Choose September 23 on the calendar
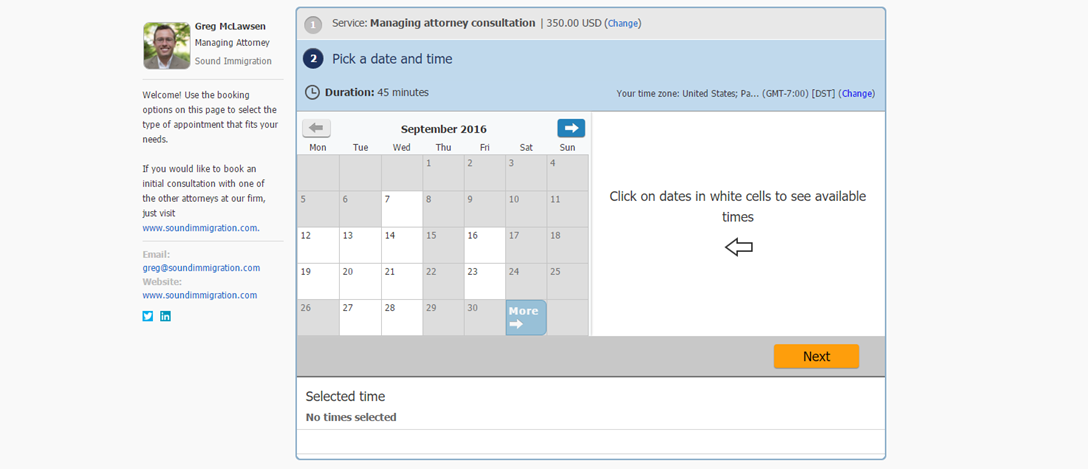Viewport: 1088px width, 469px height. (x=484, y=281)
